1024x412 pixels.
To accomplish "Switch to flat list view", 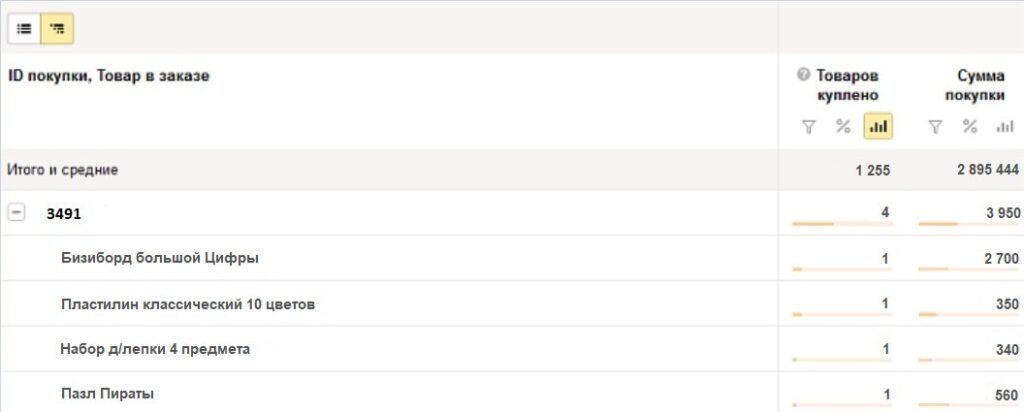I will point(24,29).
